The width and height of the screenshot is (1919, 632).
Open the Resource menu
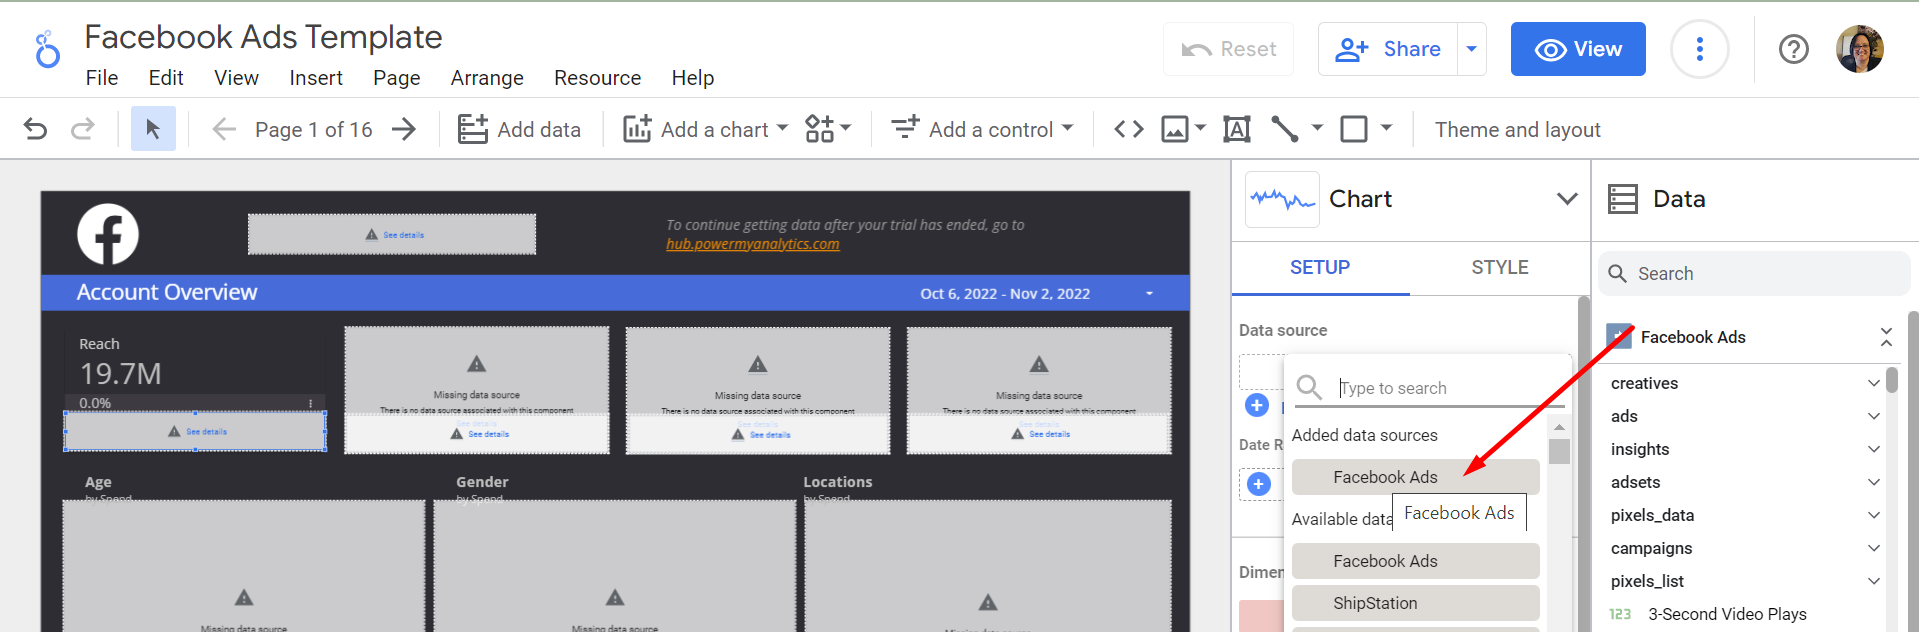pos(597,78)
